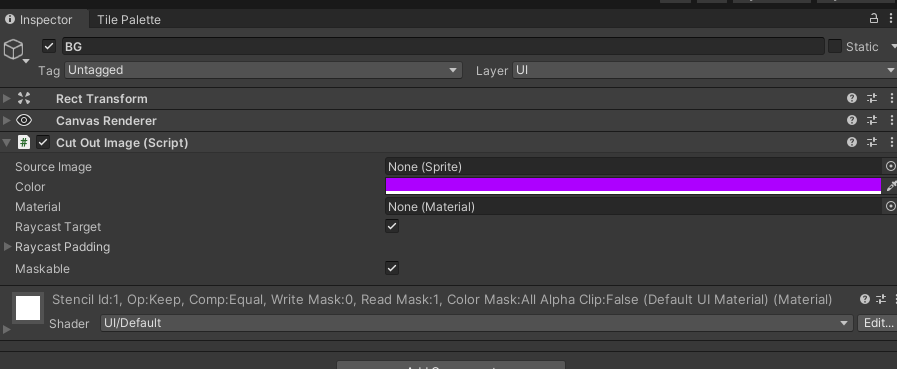Toggle the Raycast Target checkbox

click(392, 226)
